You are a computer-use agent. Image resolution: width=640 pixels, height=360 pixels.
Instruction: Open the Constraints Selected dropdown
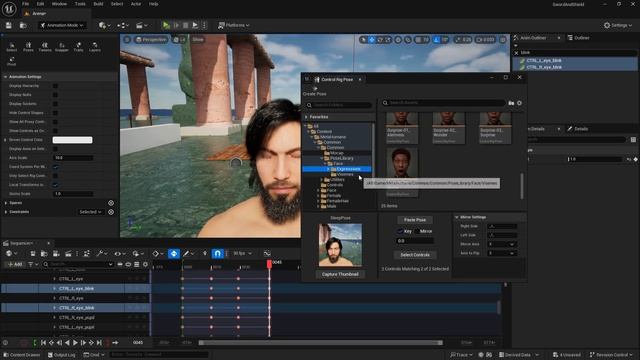point(90,212)
